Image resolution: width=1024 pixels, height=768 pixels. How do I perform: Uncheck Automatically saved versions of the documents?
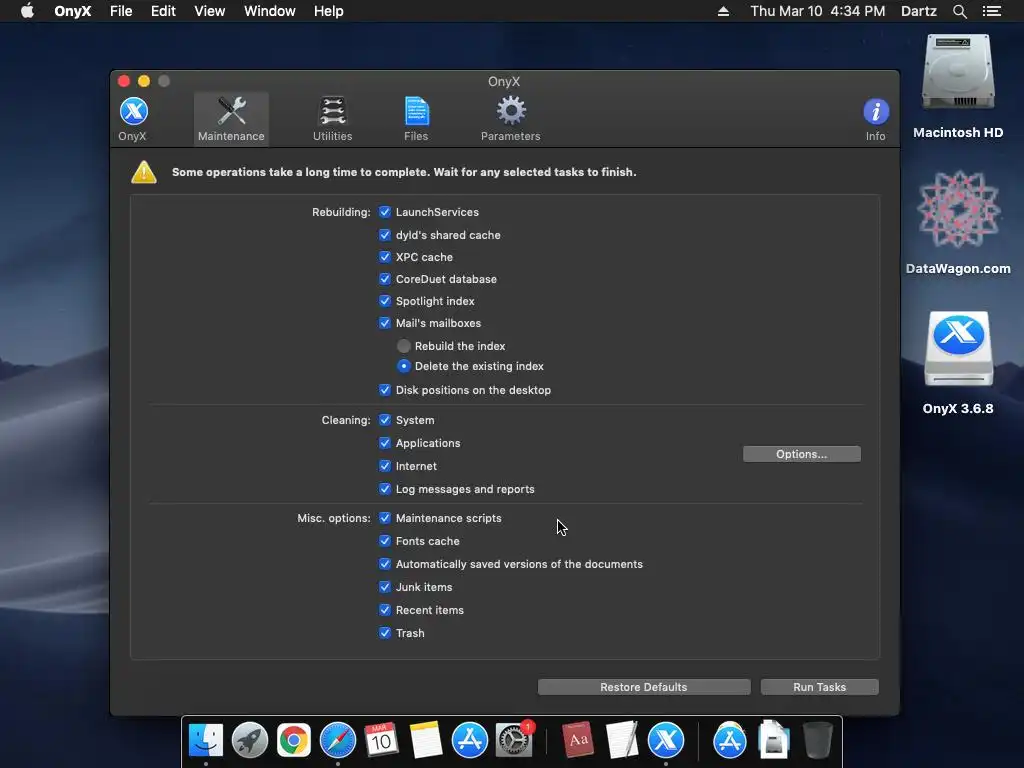pos(385,564)
